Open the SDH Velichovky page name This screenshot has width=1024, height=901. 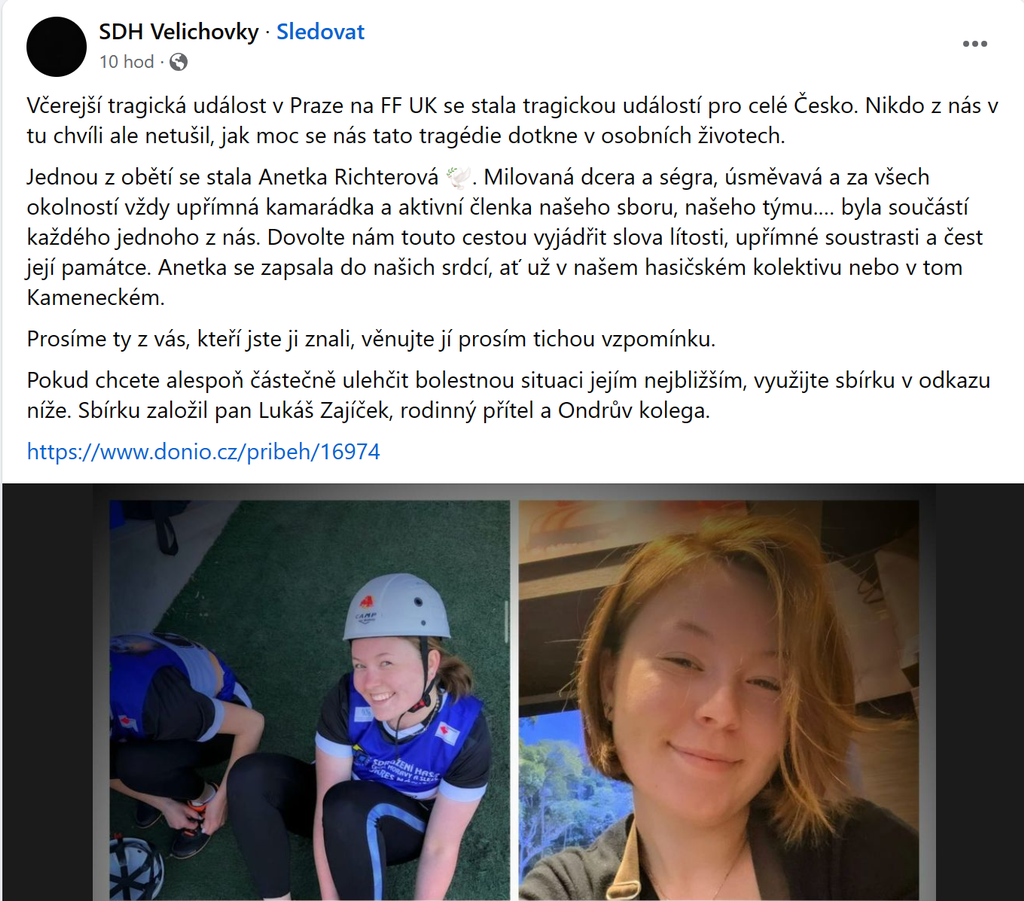pyautogui.click(x=179, y=31)
